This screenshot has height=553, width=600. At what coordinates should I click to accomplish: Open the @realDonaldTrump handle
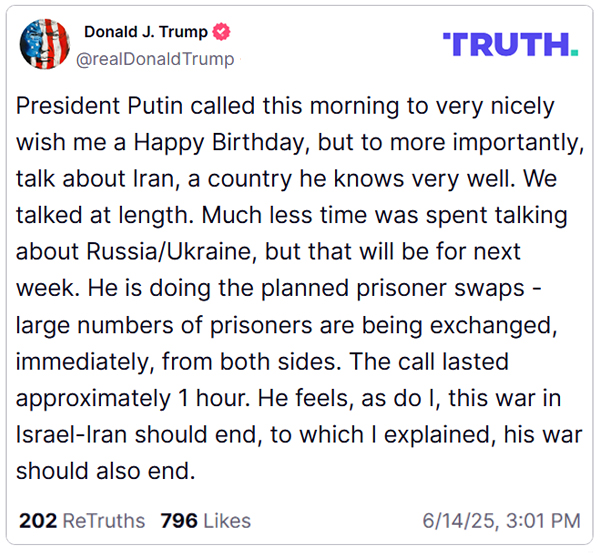(x=155, y=59)
